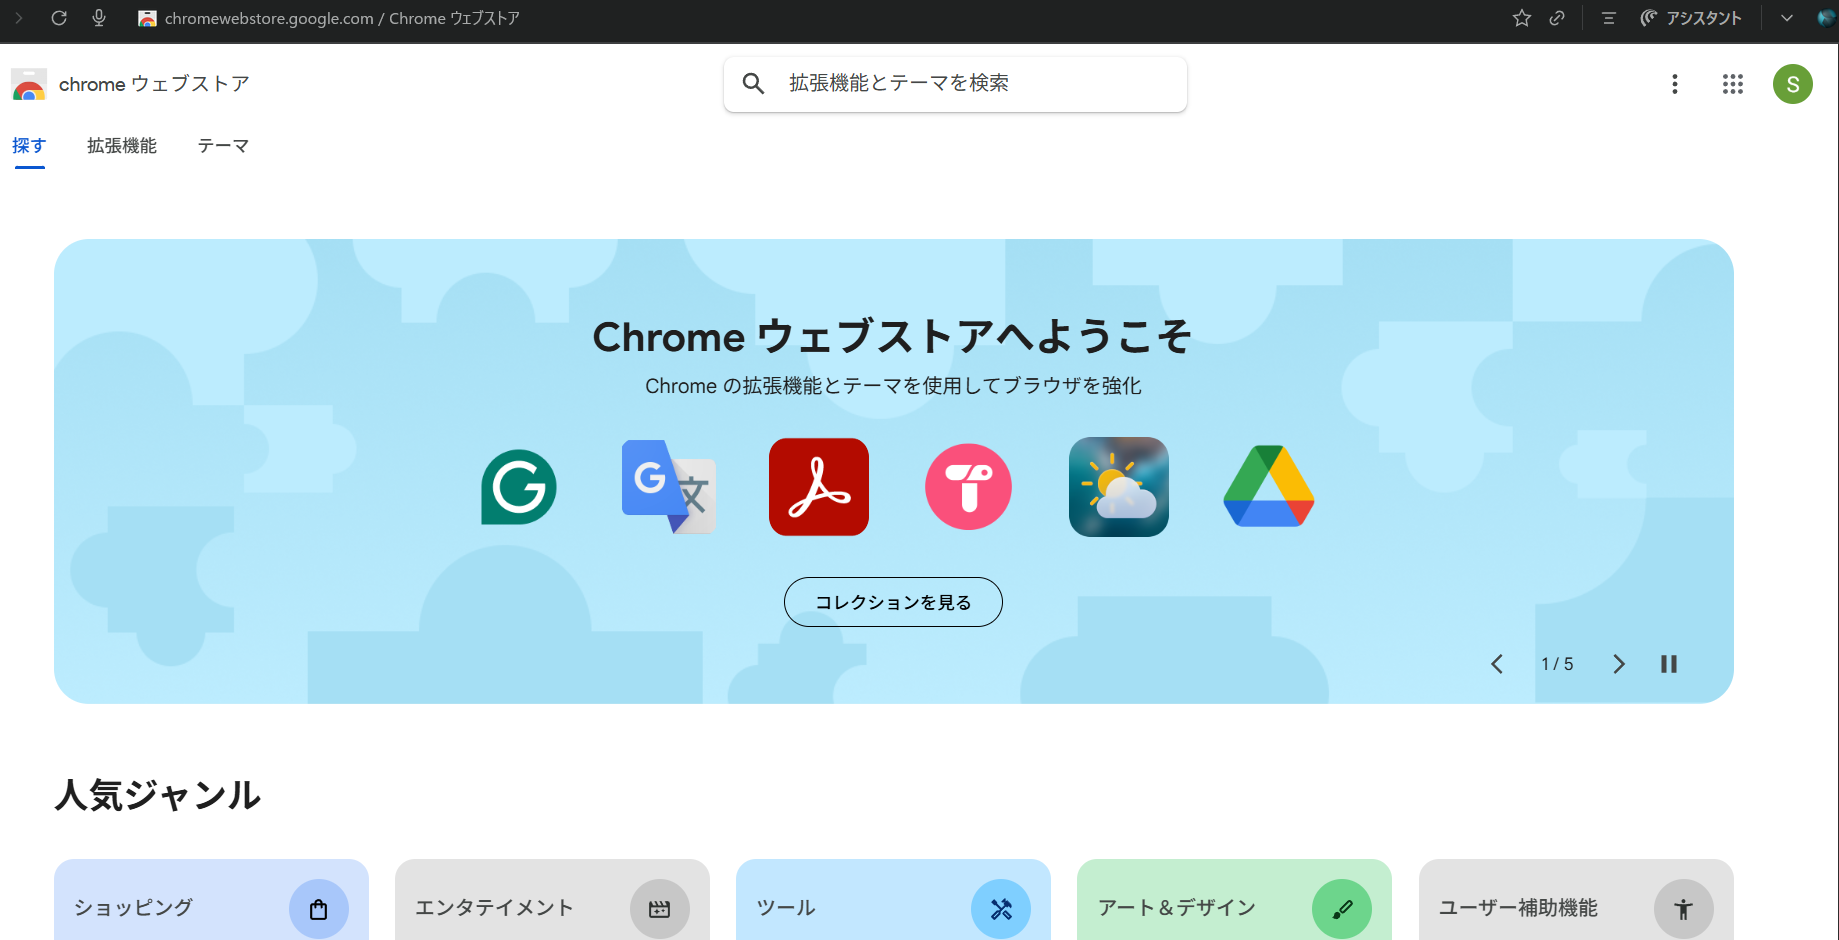Click the shopping bag icon on ショッピング card
Viewport: 1839px width, 940px height.
[318, 908]
